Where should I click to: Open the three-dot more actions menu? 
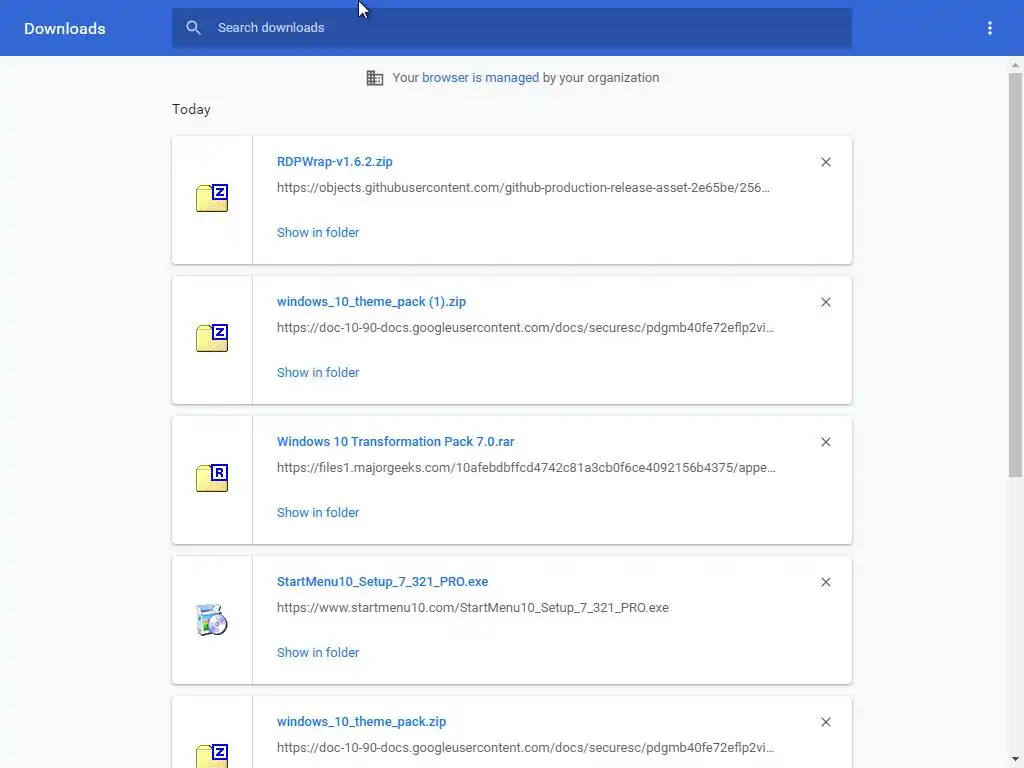click(x=989, y=28)
